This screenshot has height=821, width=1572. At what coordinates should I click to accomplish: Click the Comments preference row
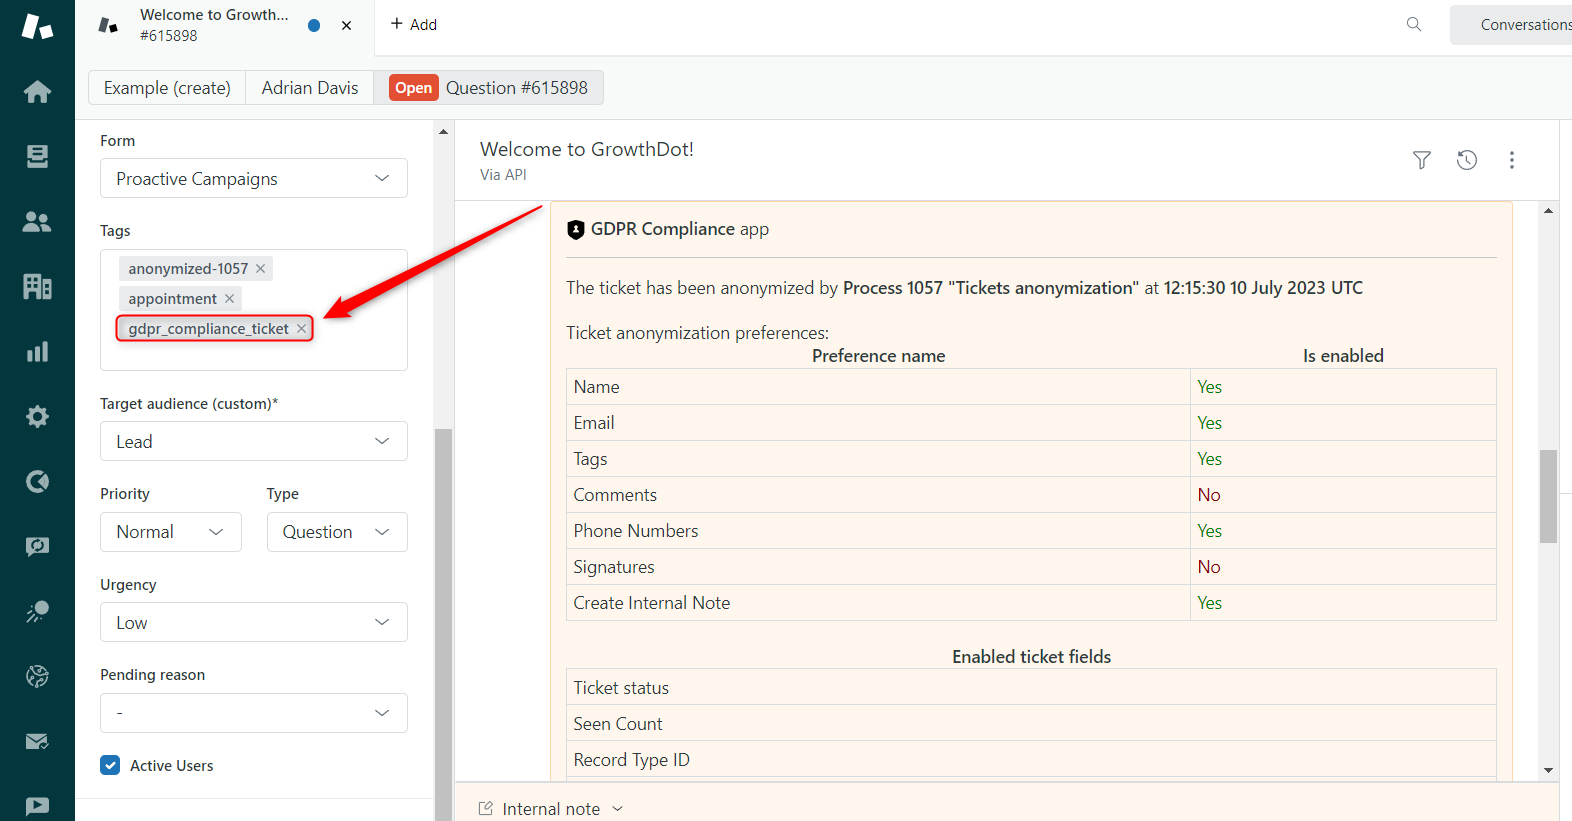(1031, 495)
